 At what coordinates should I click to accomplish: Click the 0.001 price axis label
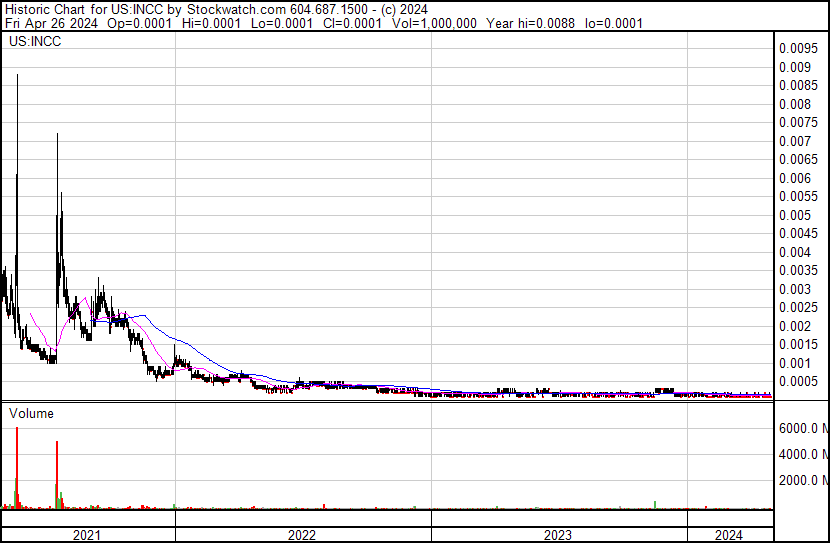click(795, 364)
